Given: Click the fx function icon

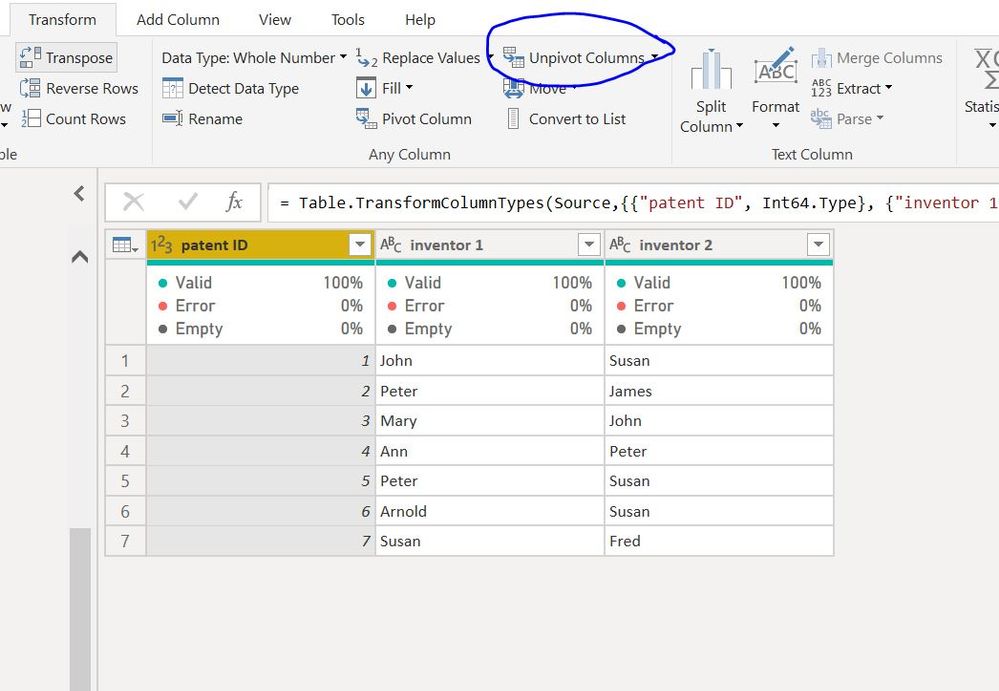Looking at the screenshot, I should (234, 202).
